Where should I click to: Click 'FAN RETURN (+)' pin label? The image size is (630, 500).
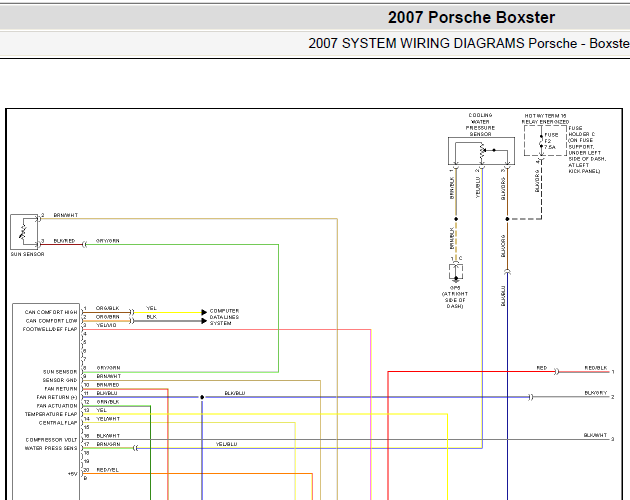57,397
